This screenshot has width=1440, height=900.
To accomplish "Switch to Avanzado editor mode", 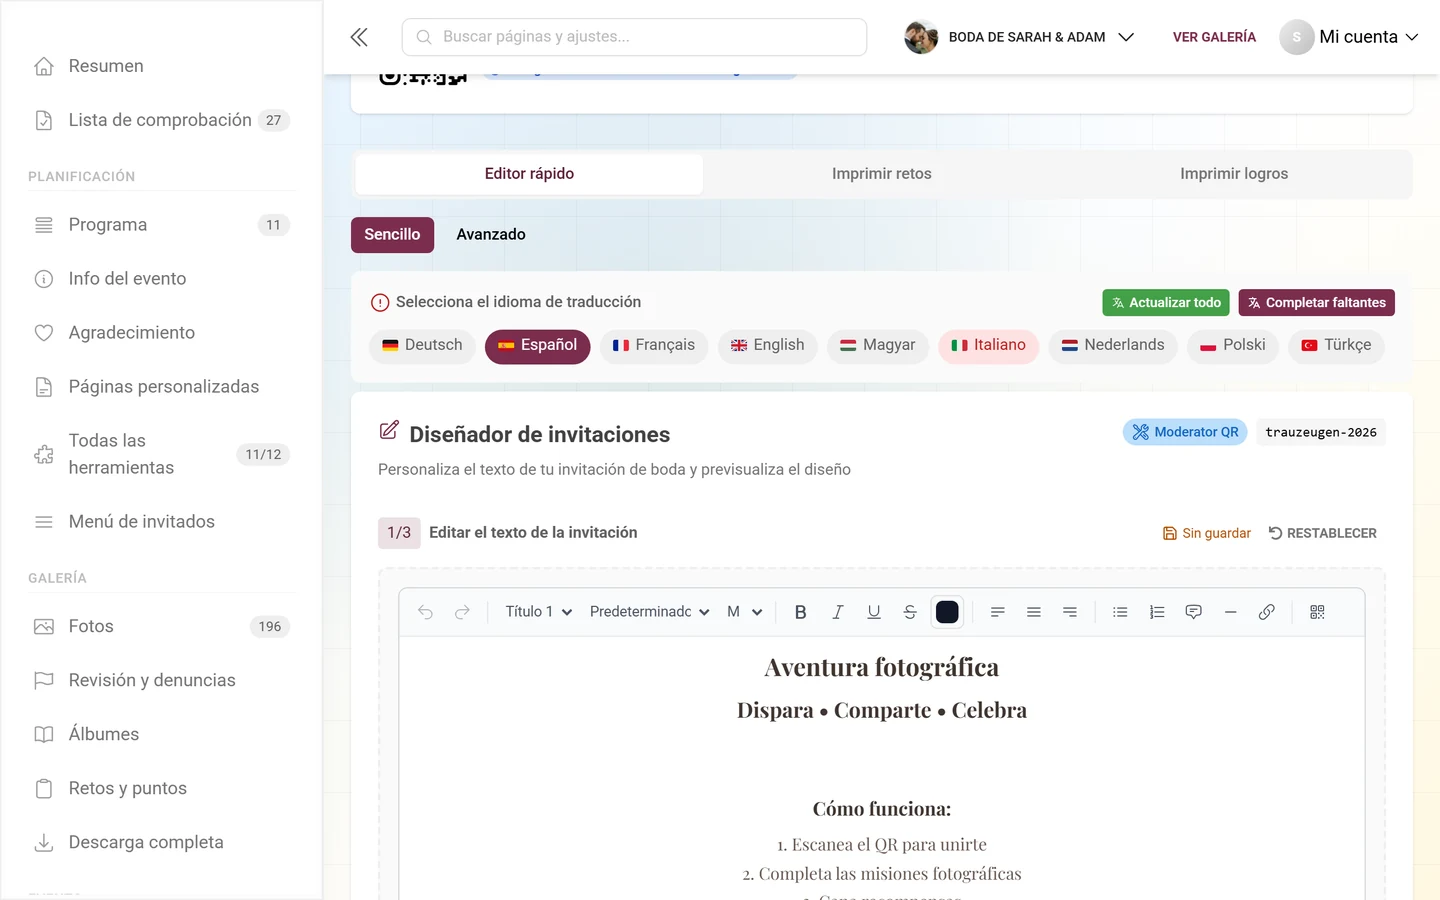I will click(x=491, y=235).
